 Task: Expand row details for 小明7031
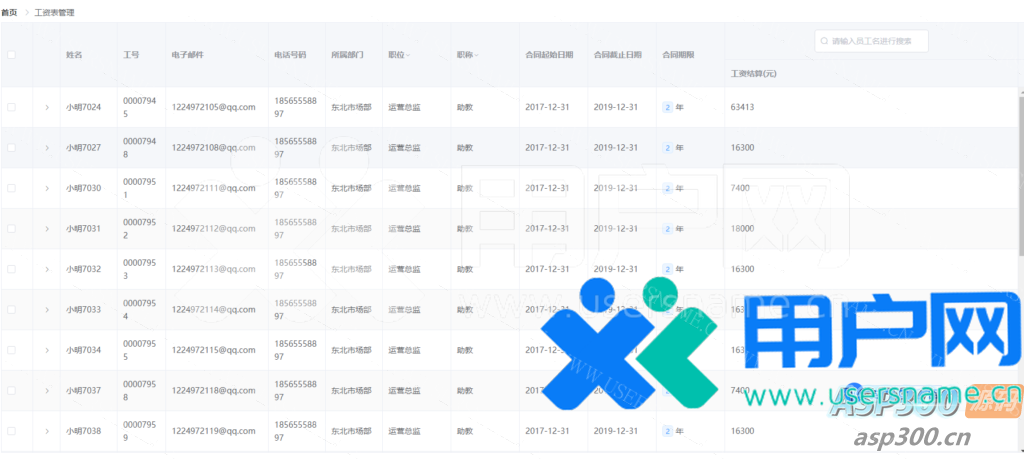[46, 229]
